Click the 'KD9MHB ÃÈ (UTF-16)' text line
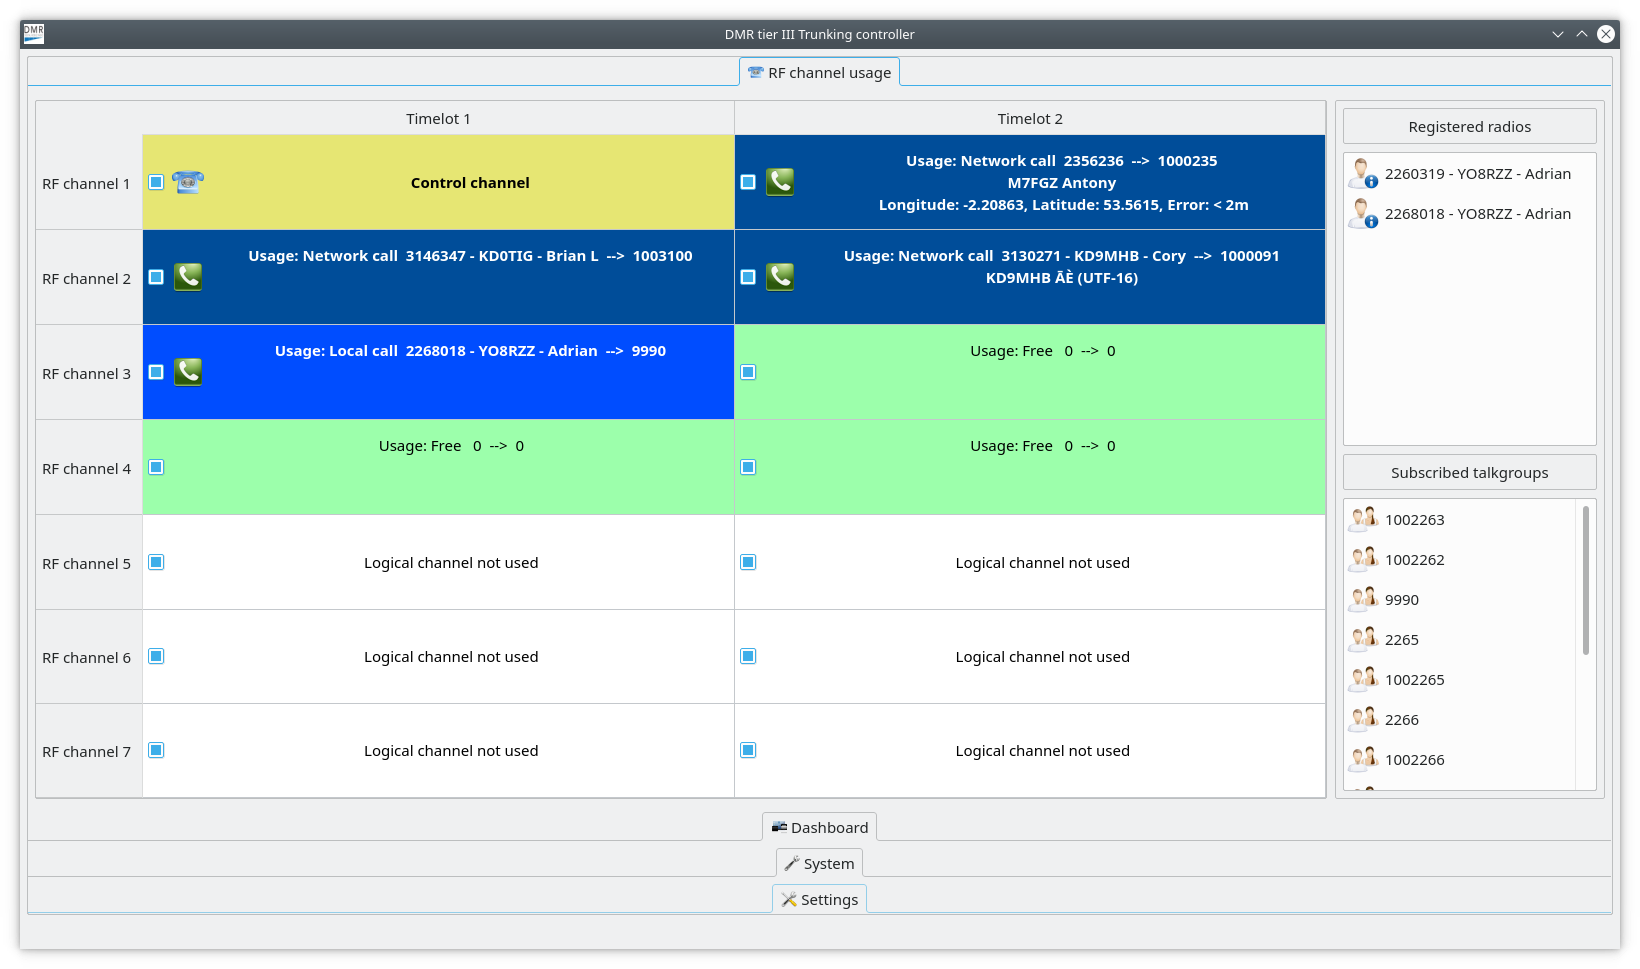Screen dimensions: 1640x969 tap(1062, 278)
